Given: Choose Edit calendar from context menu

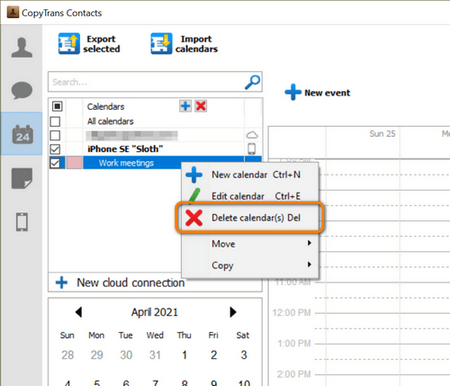Looking at the screenshot, I should click(250, 196).
